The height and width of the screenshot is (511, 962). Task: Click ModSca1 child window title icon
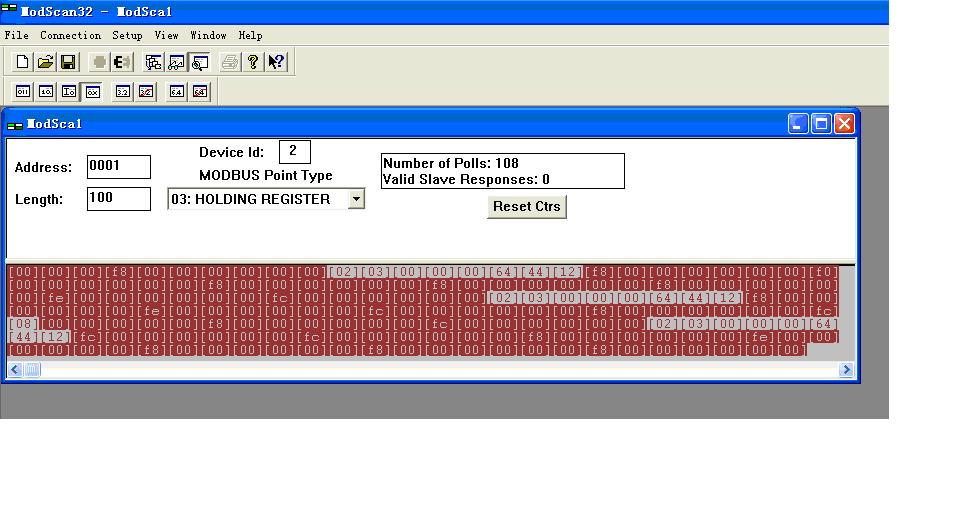pyautogui.click(x=15, y=125)
